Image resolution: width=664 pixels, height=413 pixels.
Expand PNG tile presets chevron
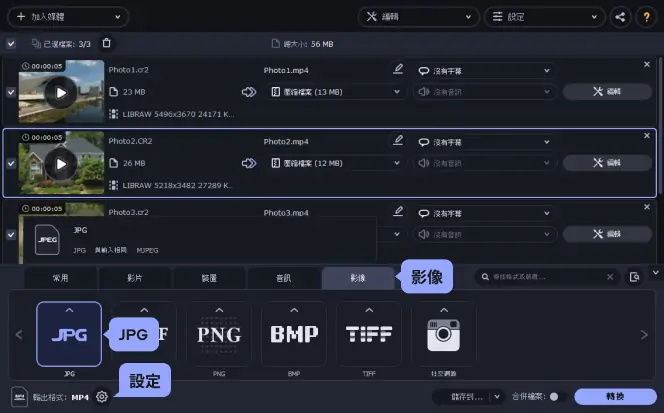[219, 310]
